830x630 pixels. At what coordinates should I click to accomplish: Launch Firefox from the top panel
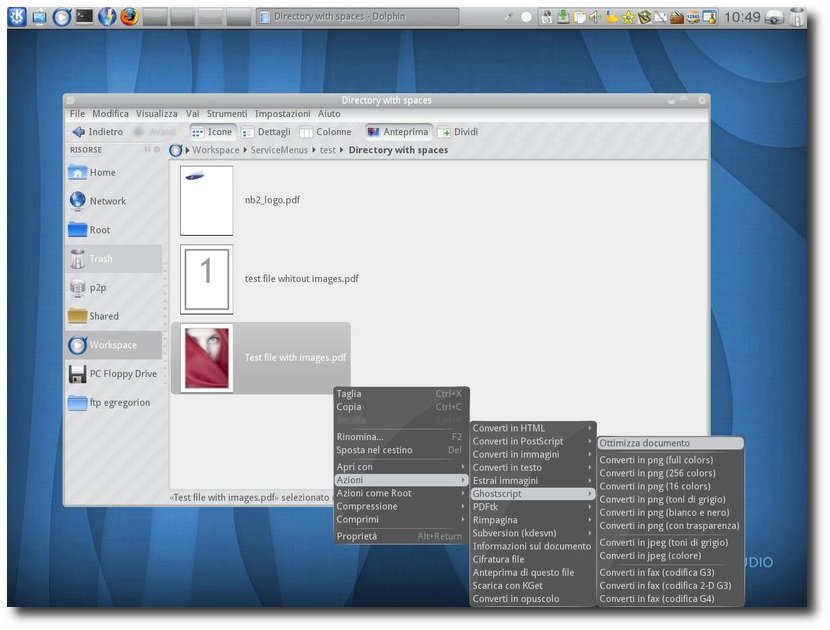coord(130,17)
